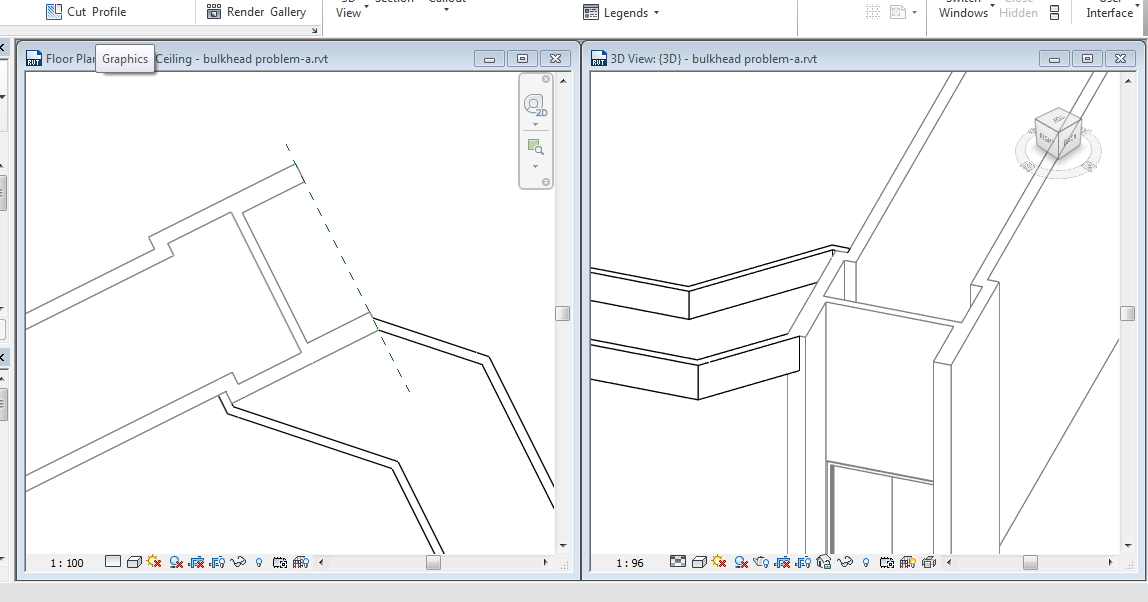Click the Temporary View Properties icon
This screenshot has width=1148, height=602.
click(x=280, y=562)
